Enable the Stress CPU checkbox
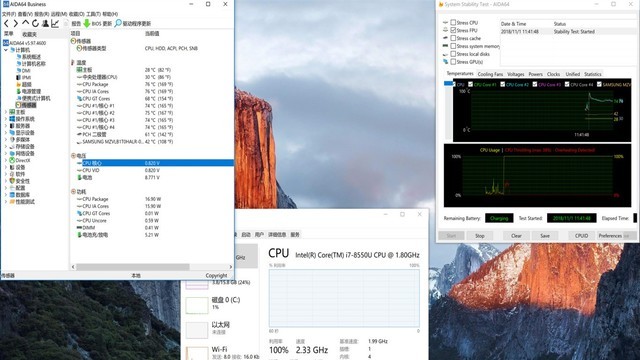The width and height of the screenshot is (640, 360). (x=453, y=22)
